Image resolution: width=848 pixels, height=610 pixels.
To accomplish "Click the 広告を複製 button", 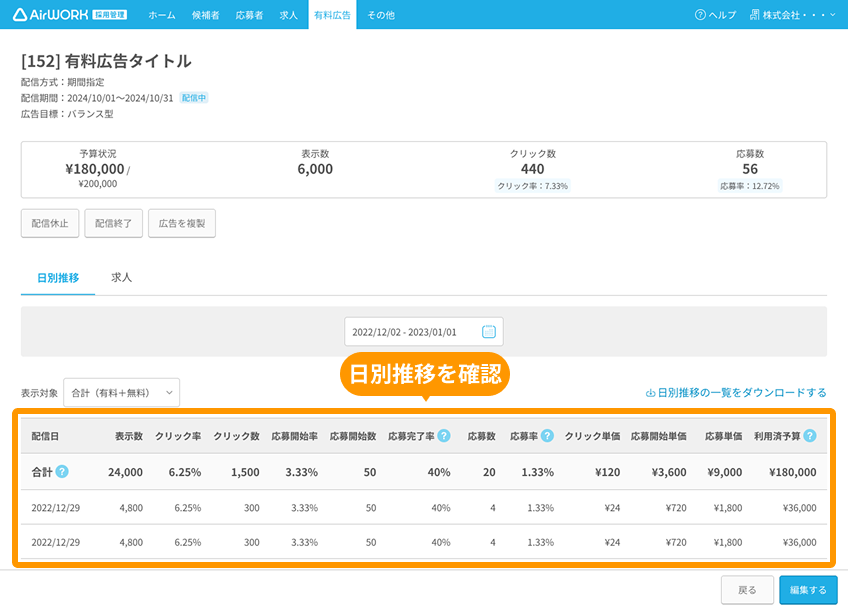I will pos(182,223).
